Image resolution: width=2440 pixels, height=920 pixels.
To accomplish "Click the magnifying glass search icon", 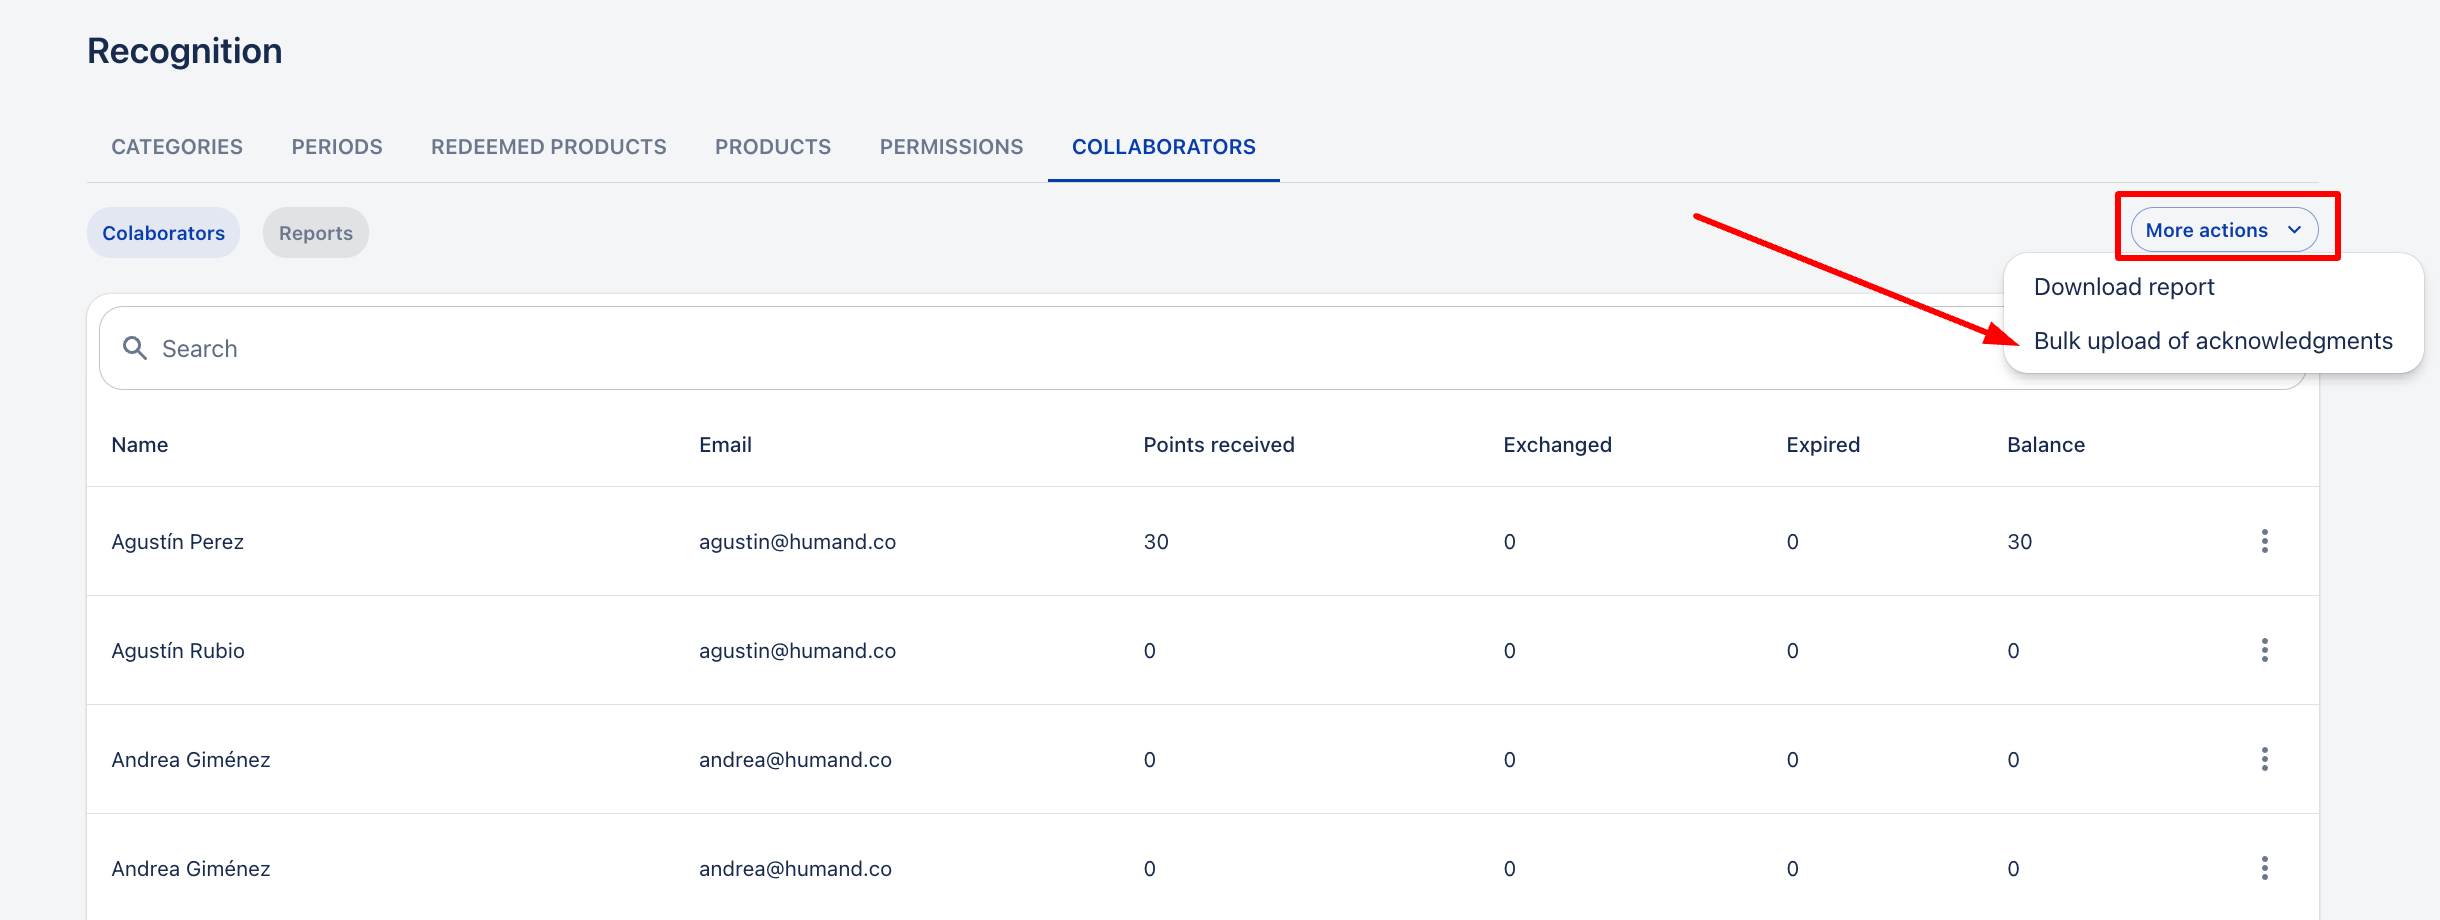I will [x=135, y=348].
